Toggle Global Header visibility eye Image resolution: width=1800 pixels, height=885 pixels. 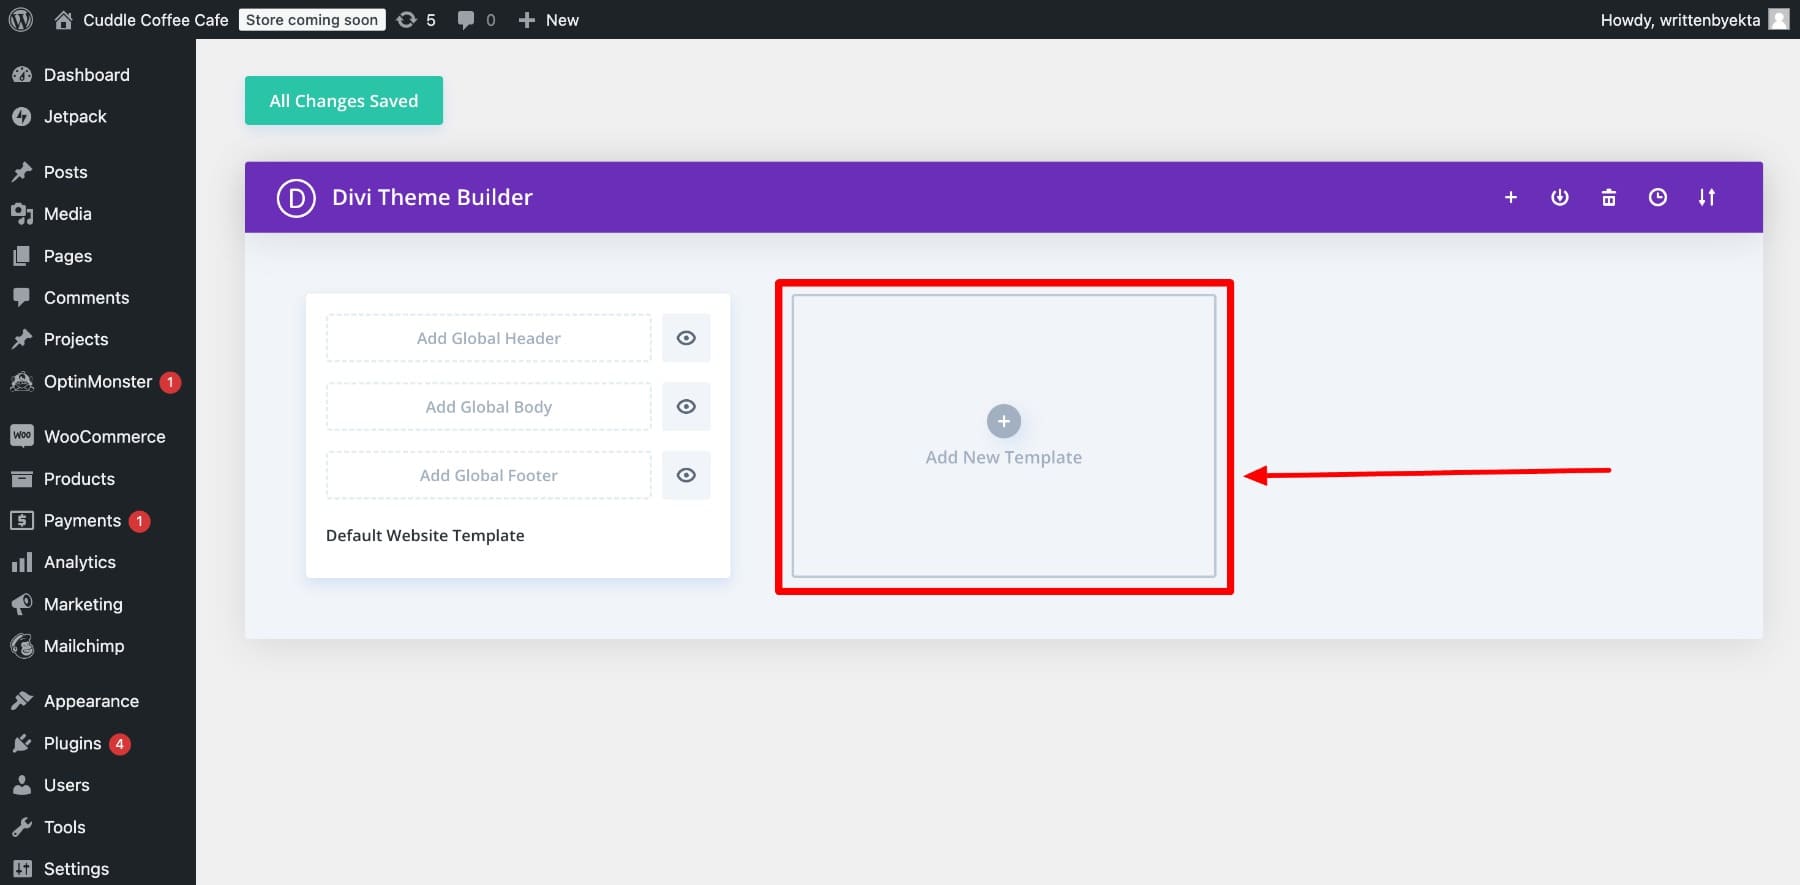coord(686,338)
